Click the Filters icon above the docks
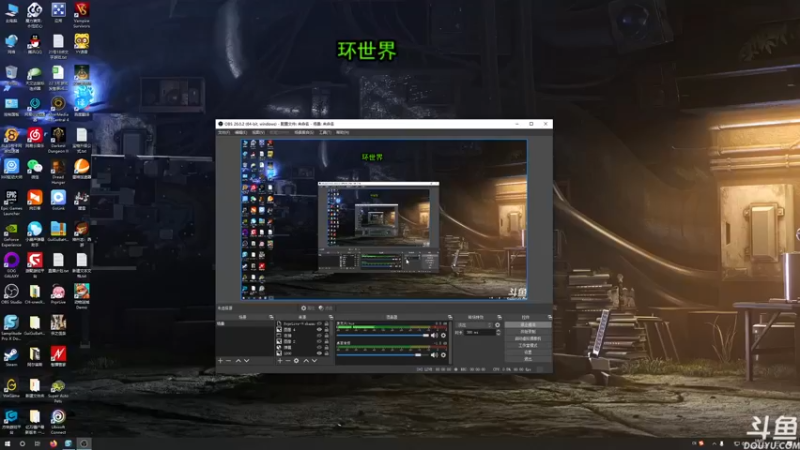800x450 pixels. 321,308
